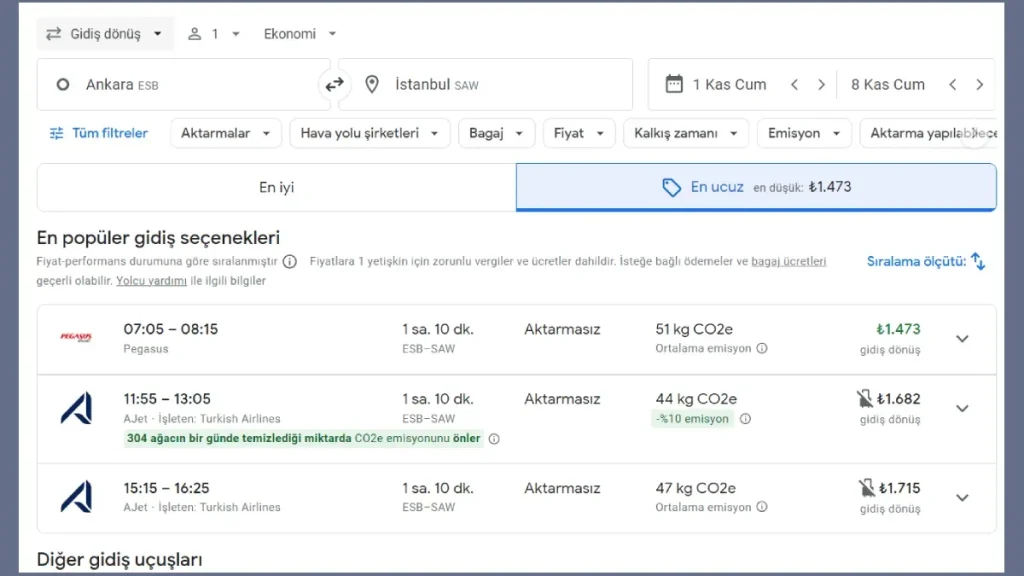Click info icon for 304 ağacın emission note
1024x576 pixels.
[x=494, y=439]
